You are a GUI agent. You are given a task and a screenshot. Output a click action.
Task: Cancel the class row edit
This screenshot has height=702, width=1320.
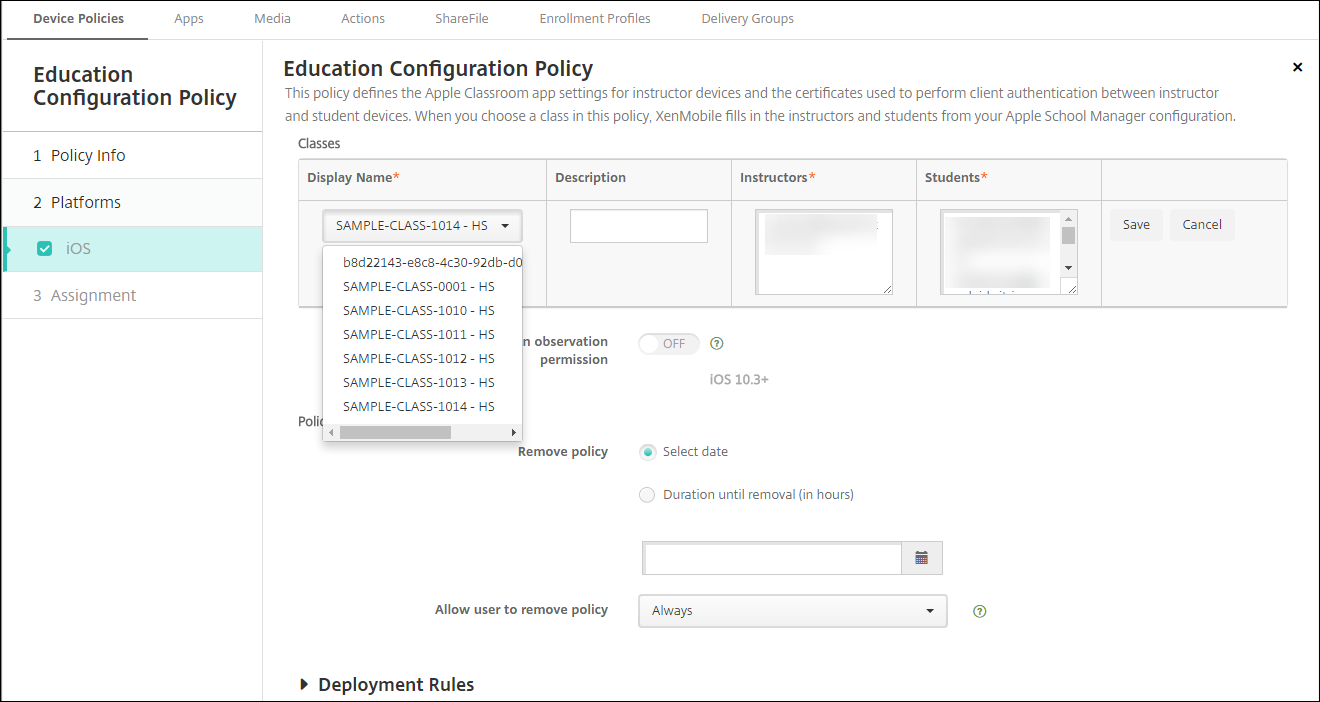[1201, 225]
